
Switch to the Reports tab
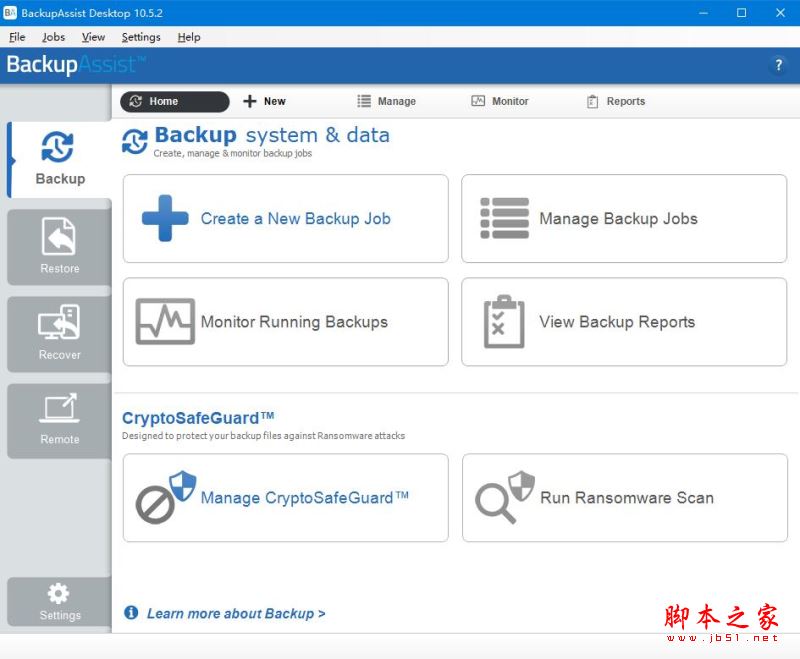coord(615,101)
